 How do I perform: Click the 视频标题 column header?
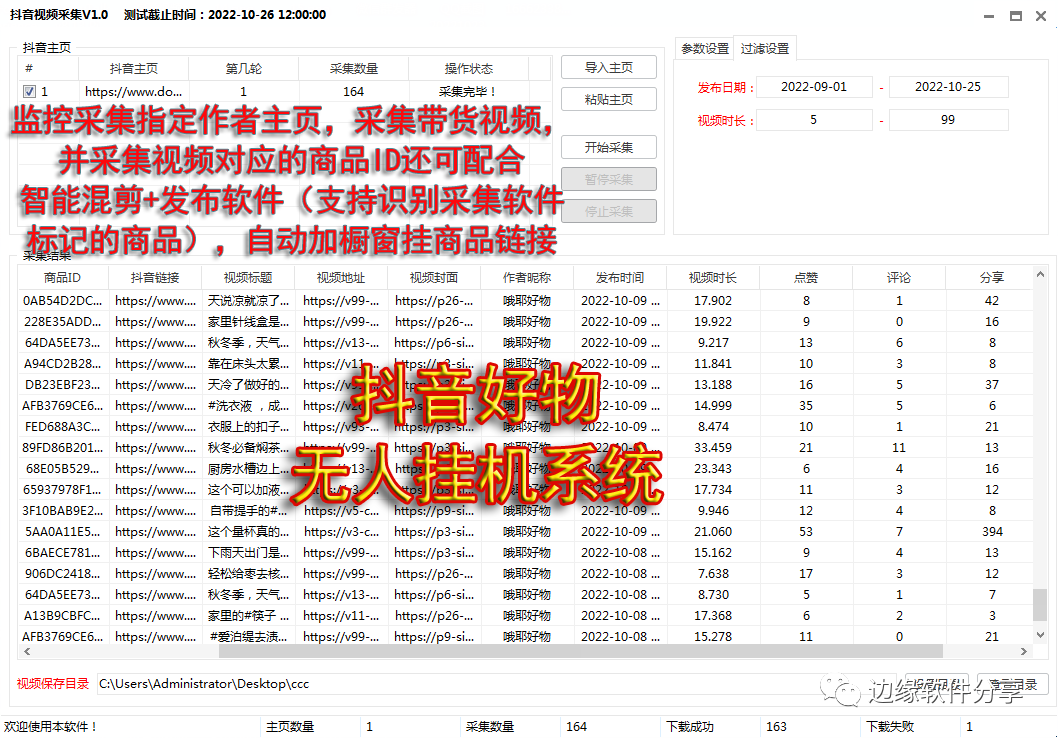click(x=248, y=277)
